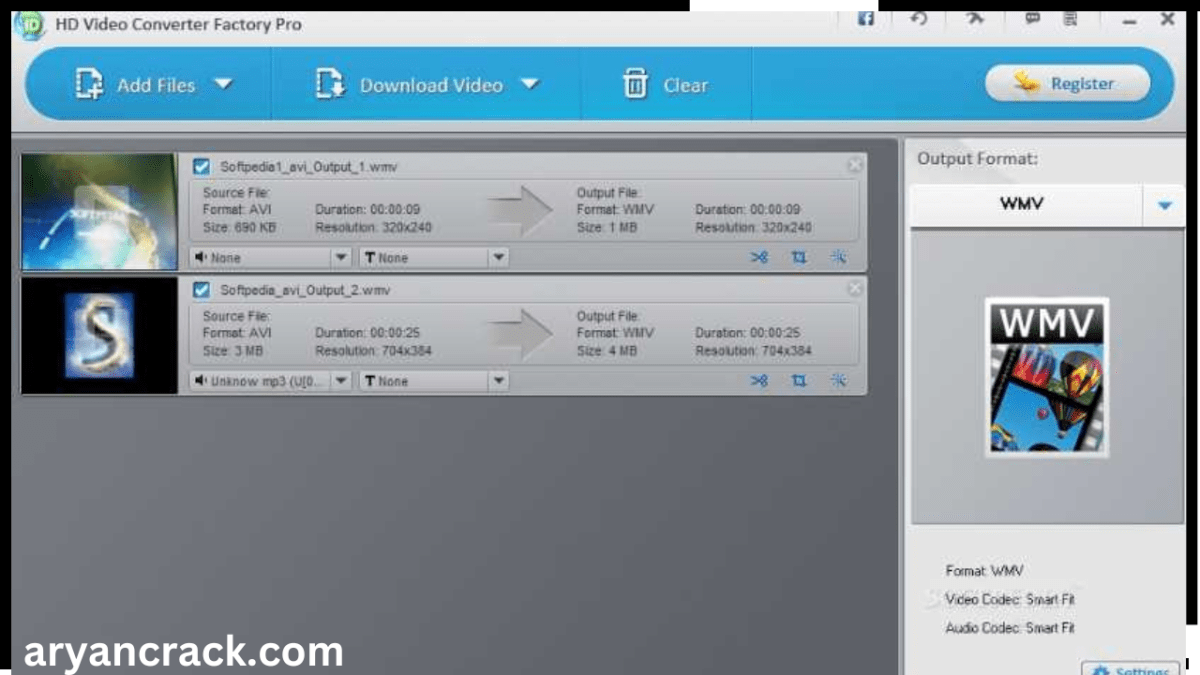Click the file name Softpedia1_avi_Output_1.wmv

[309, 167]
